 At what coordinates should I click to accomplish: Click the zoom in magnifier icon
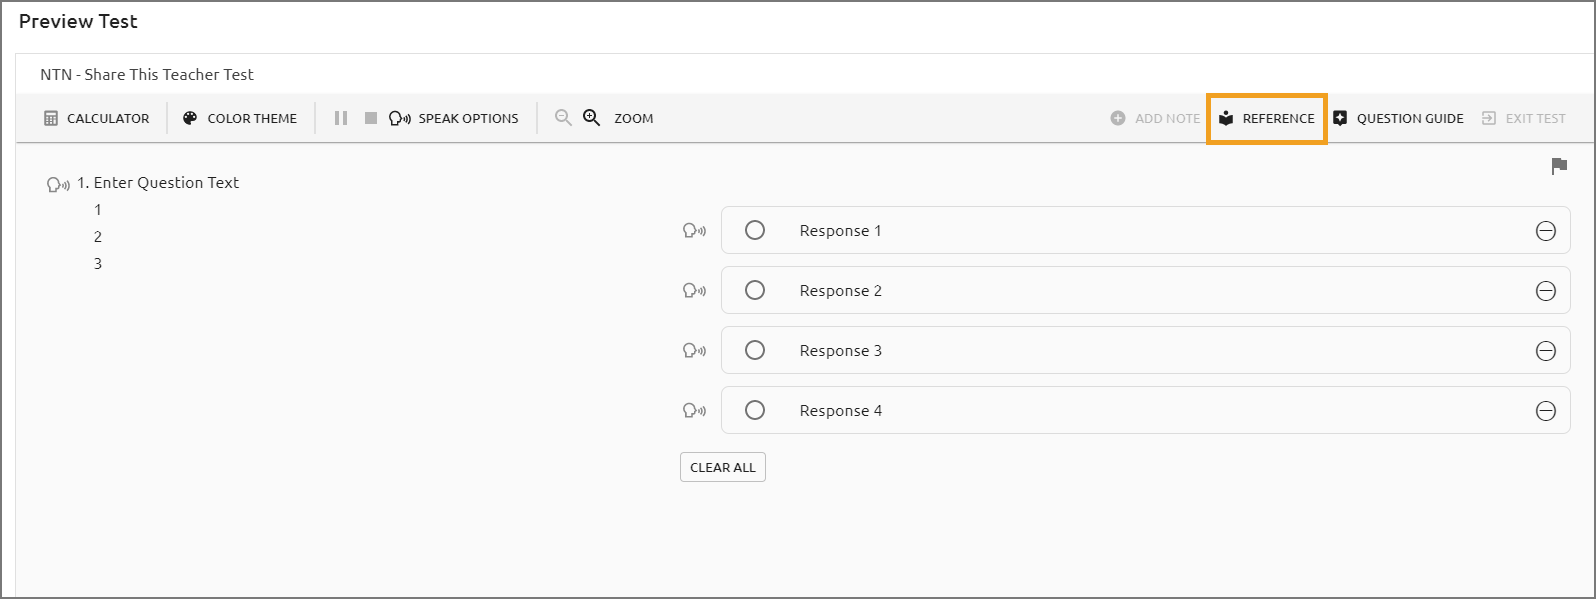pyautogui.click(x=592, y=117)
